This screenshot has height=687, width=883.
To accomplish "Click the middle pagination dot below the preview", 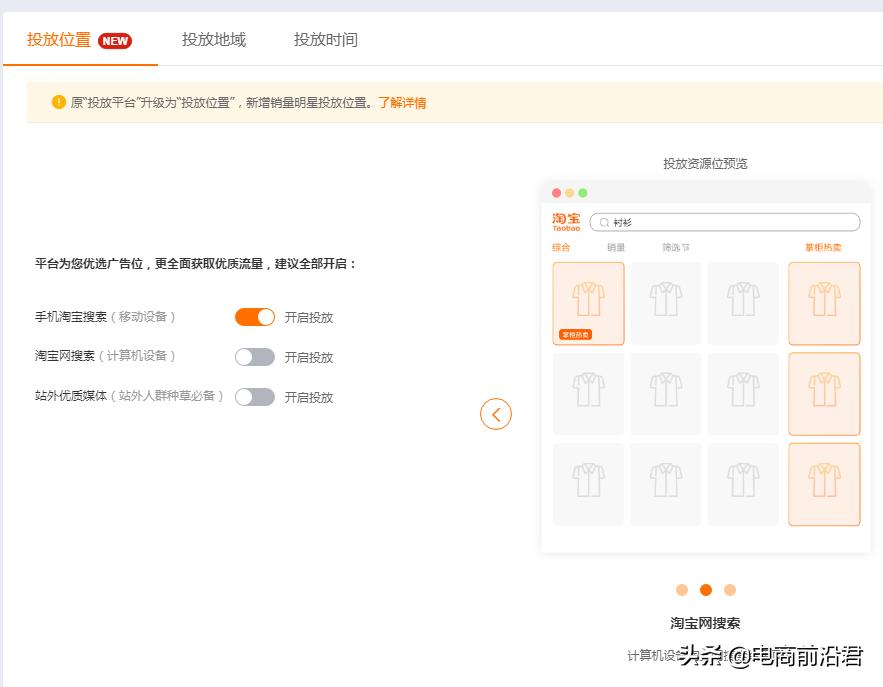I will tap(706, 590).
